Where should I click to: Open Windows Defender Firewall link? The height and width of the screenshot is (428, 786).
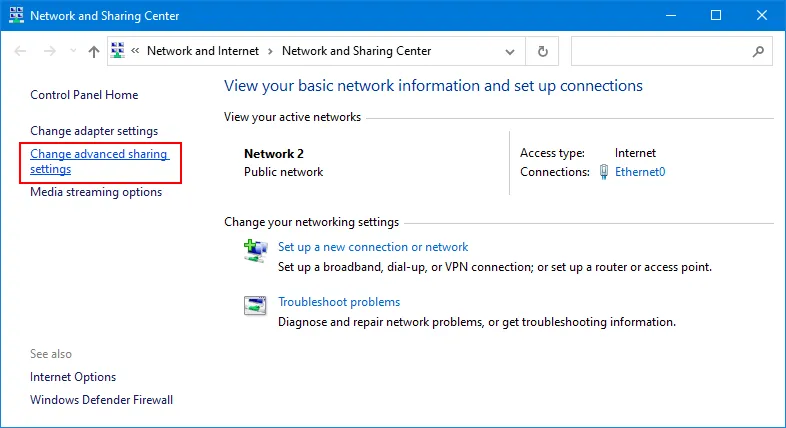(101, 400)
